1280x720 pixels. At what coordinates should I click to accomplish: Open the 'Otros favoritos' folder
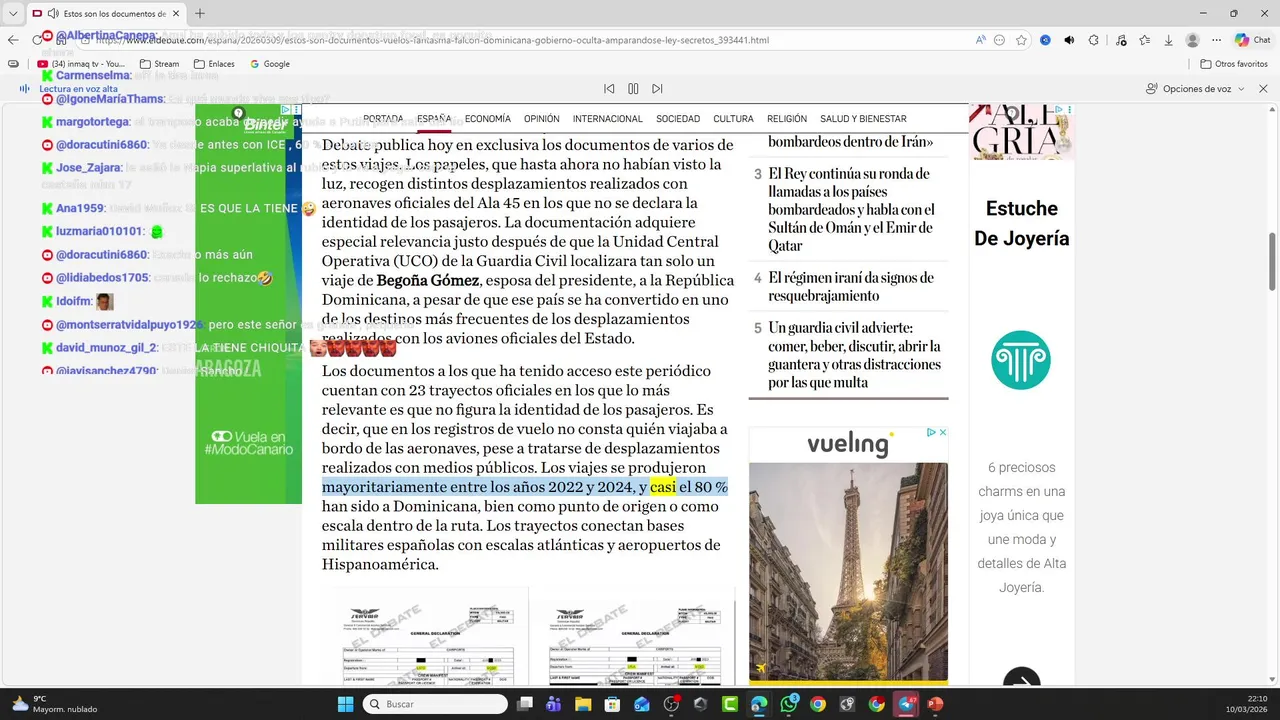[1233, 64]
